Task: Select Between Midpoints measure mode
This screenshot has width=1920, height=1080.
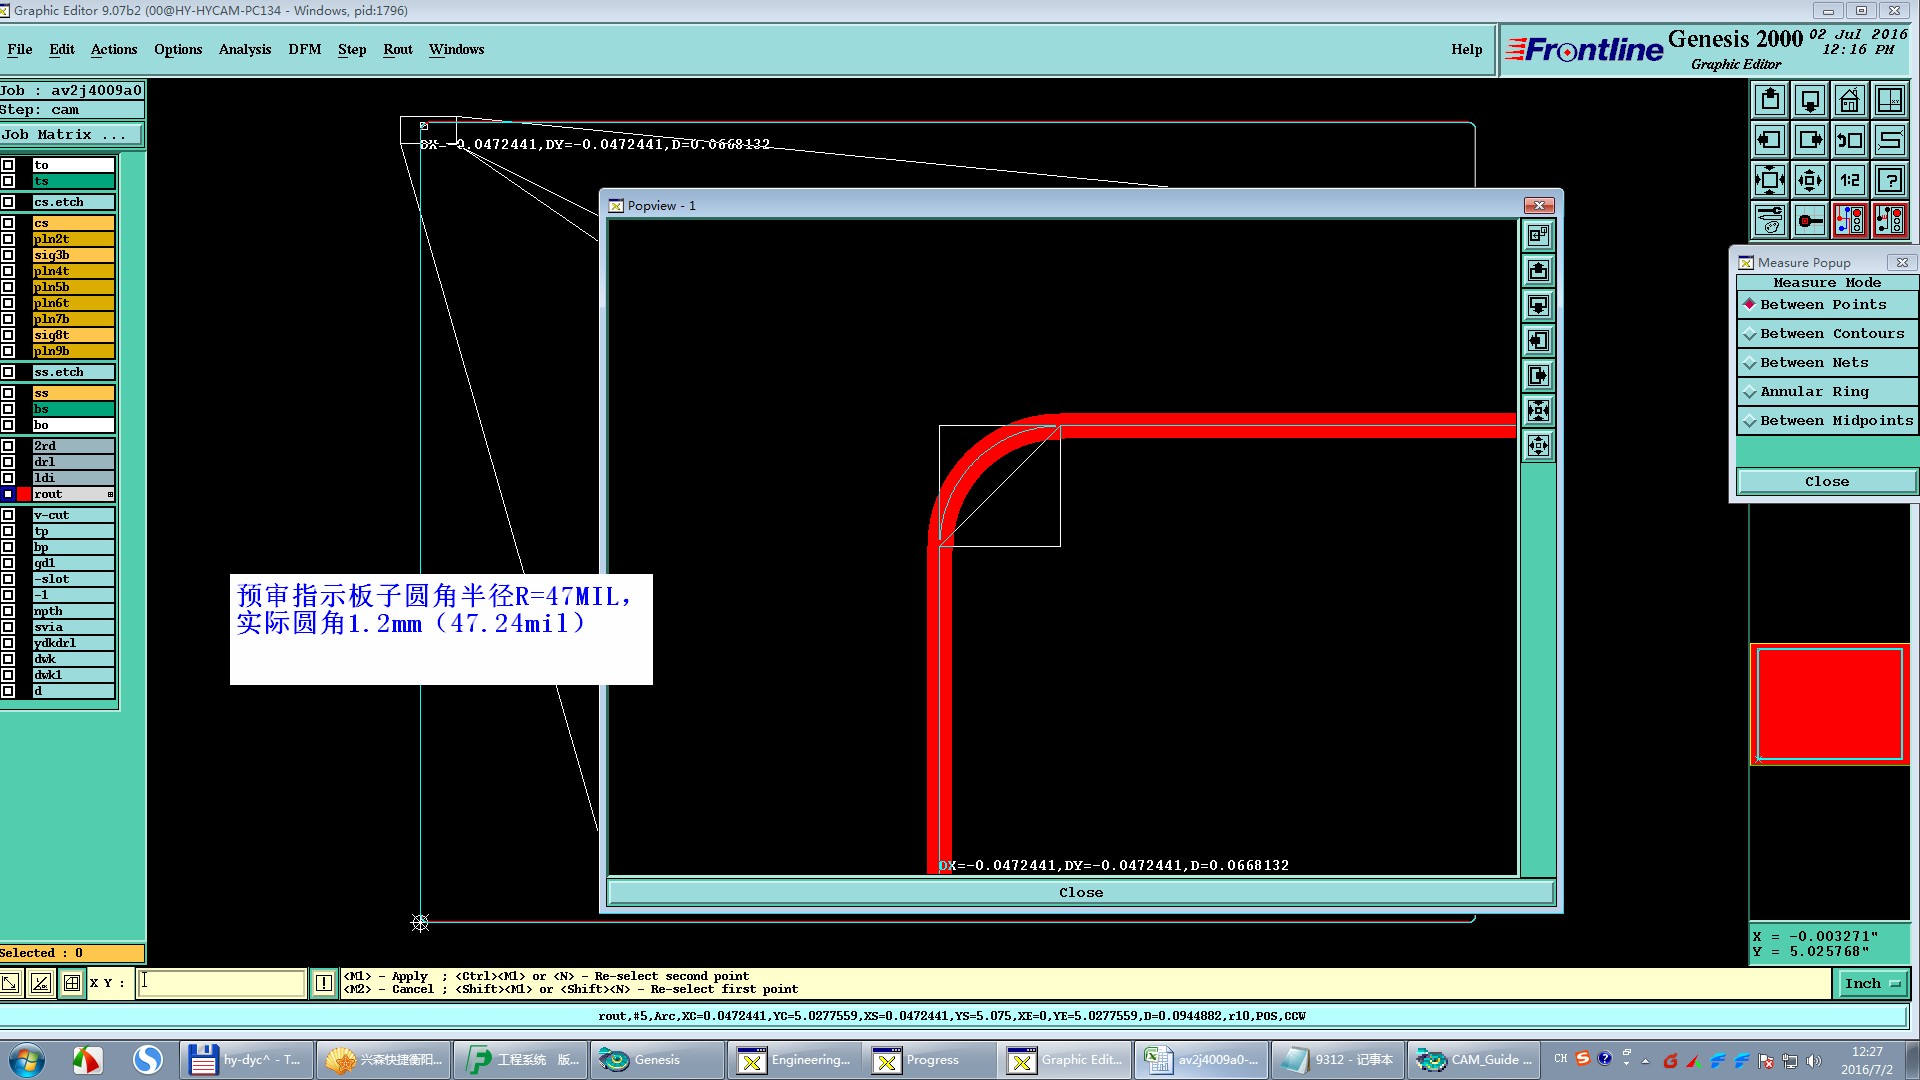Action: (x=1826, y=421)
